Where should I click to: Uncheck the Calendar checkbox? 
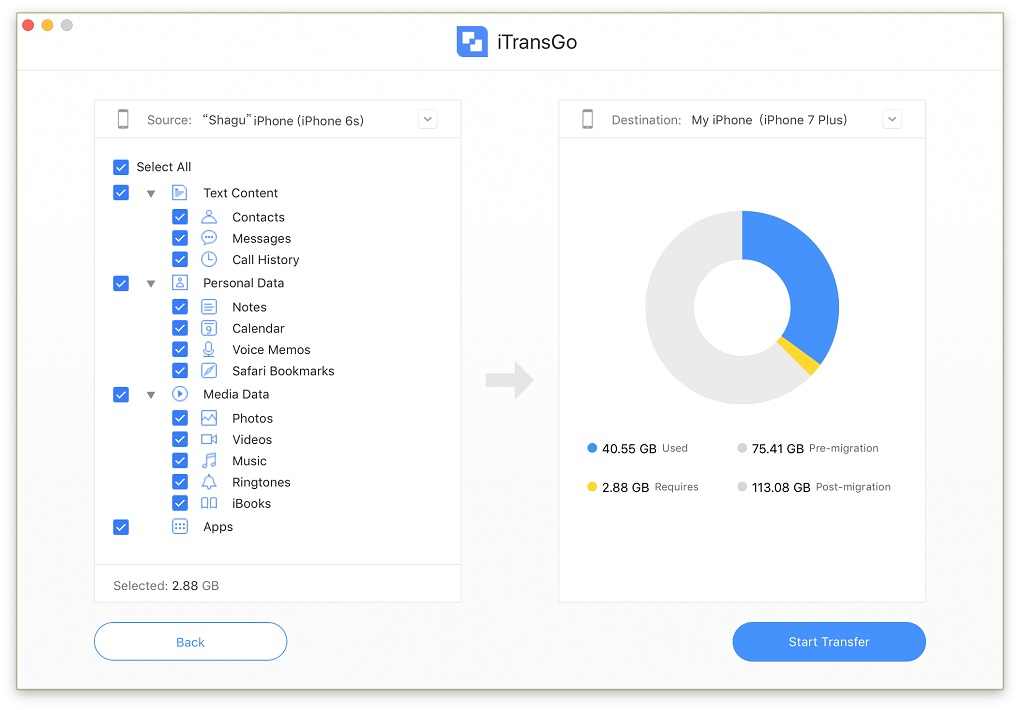coord(180,329)
